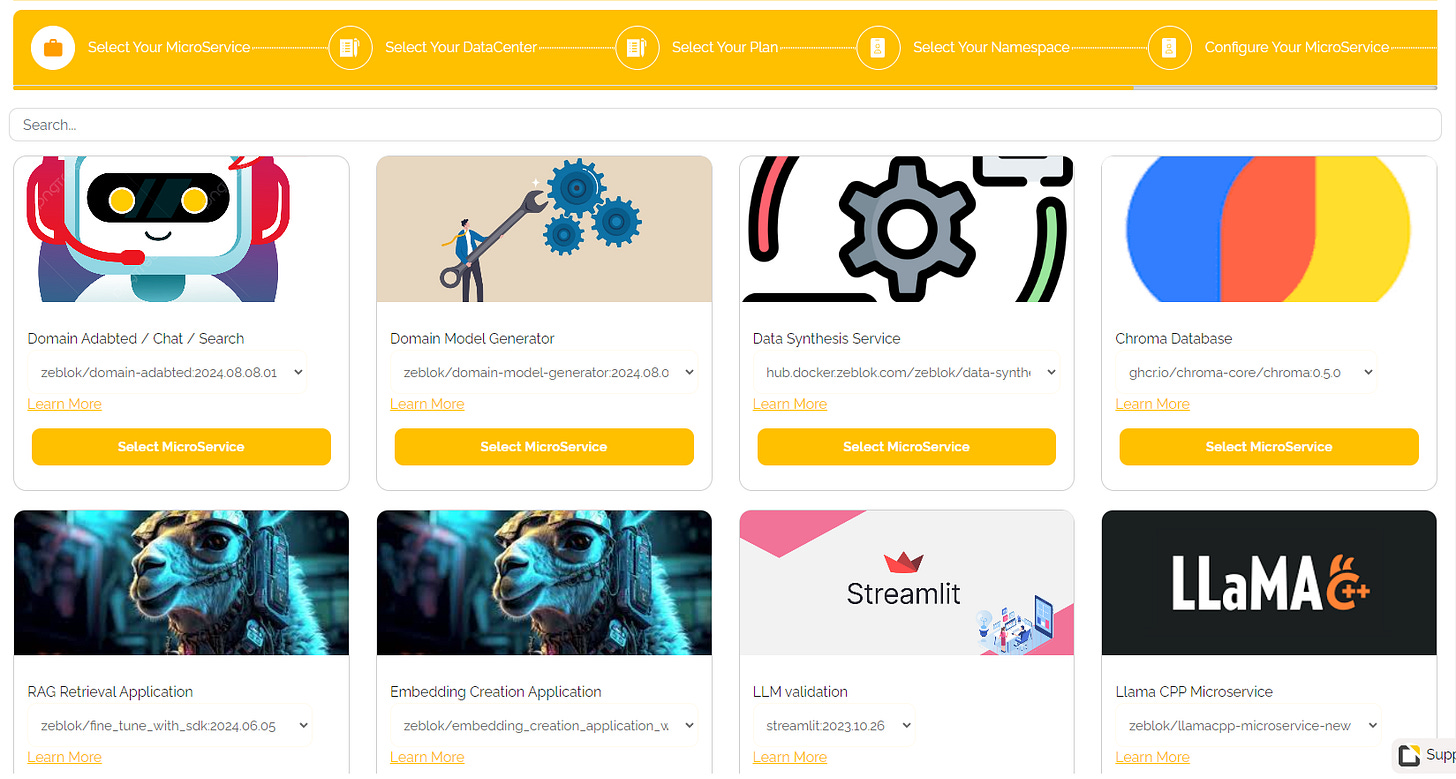Click the briefcase icon for Select Your MicroService
This screenshot has width=1456, height=779.
point(53,47)
